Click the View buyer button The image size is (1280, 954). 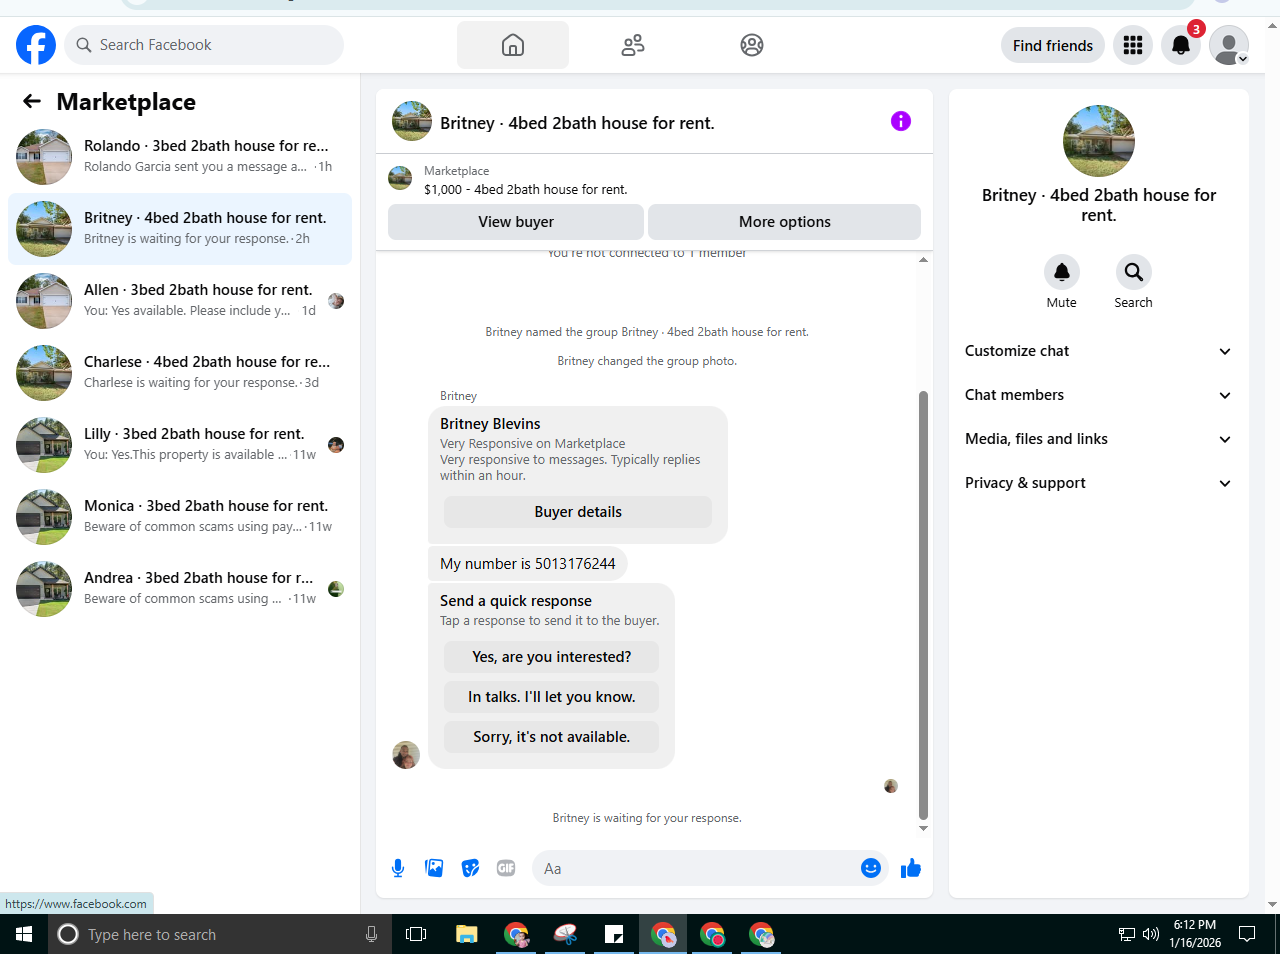pos(516,222)
